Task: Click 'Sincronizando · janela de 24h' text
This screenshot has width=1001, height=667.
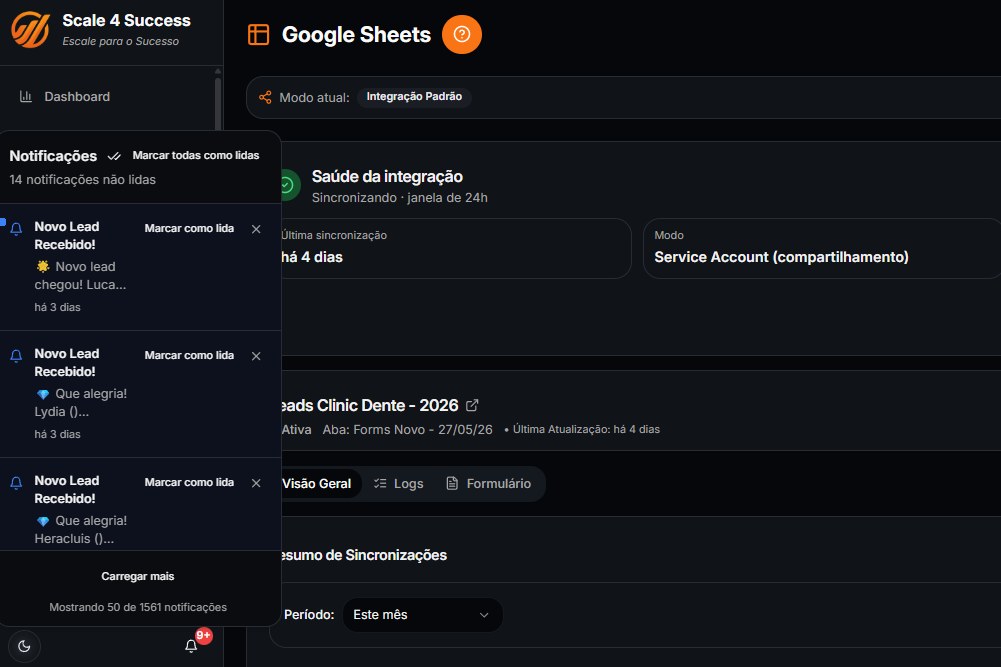Action: click(x=400, y=198)
